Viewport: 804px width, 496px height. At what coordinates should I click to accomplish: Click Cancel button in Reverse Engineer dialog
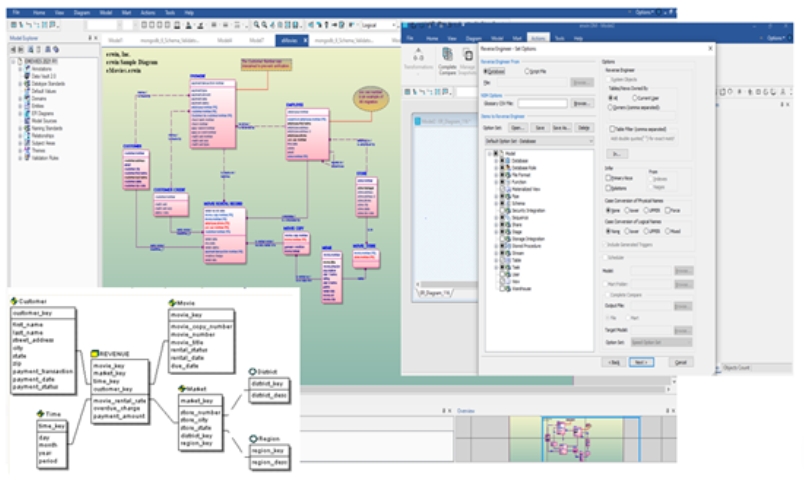click(680, 362)
